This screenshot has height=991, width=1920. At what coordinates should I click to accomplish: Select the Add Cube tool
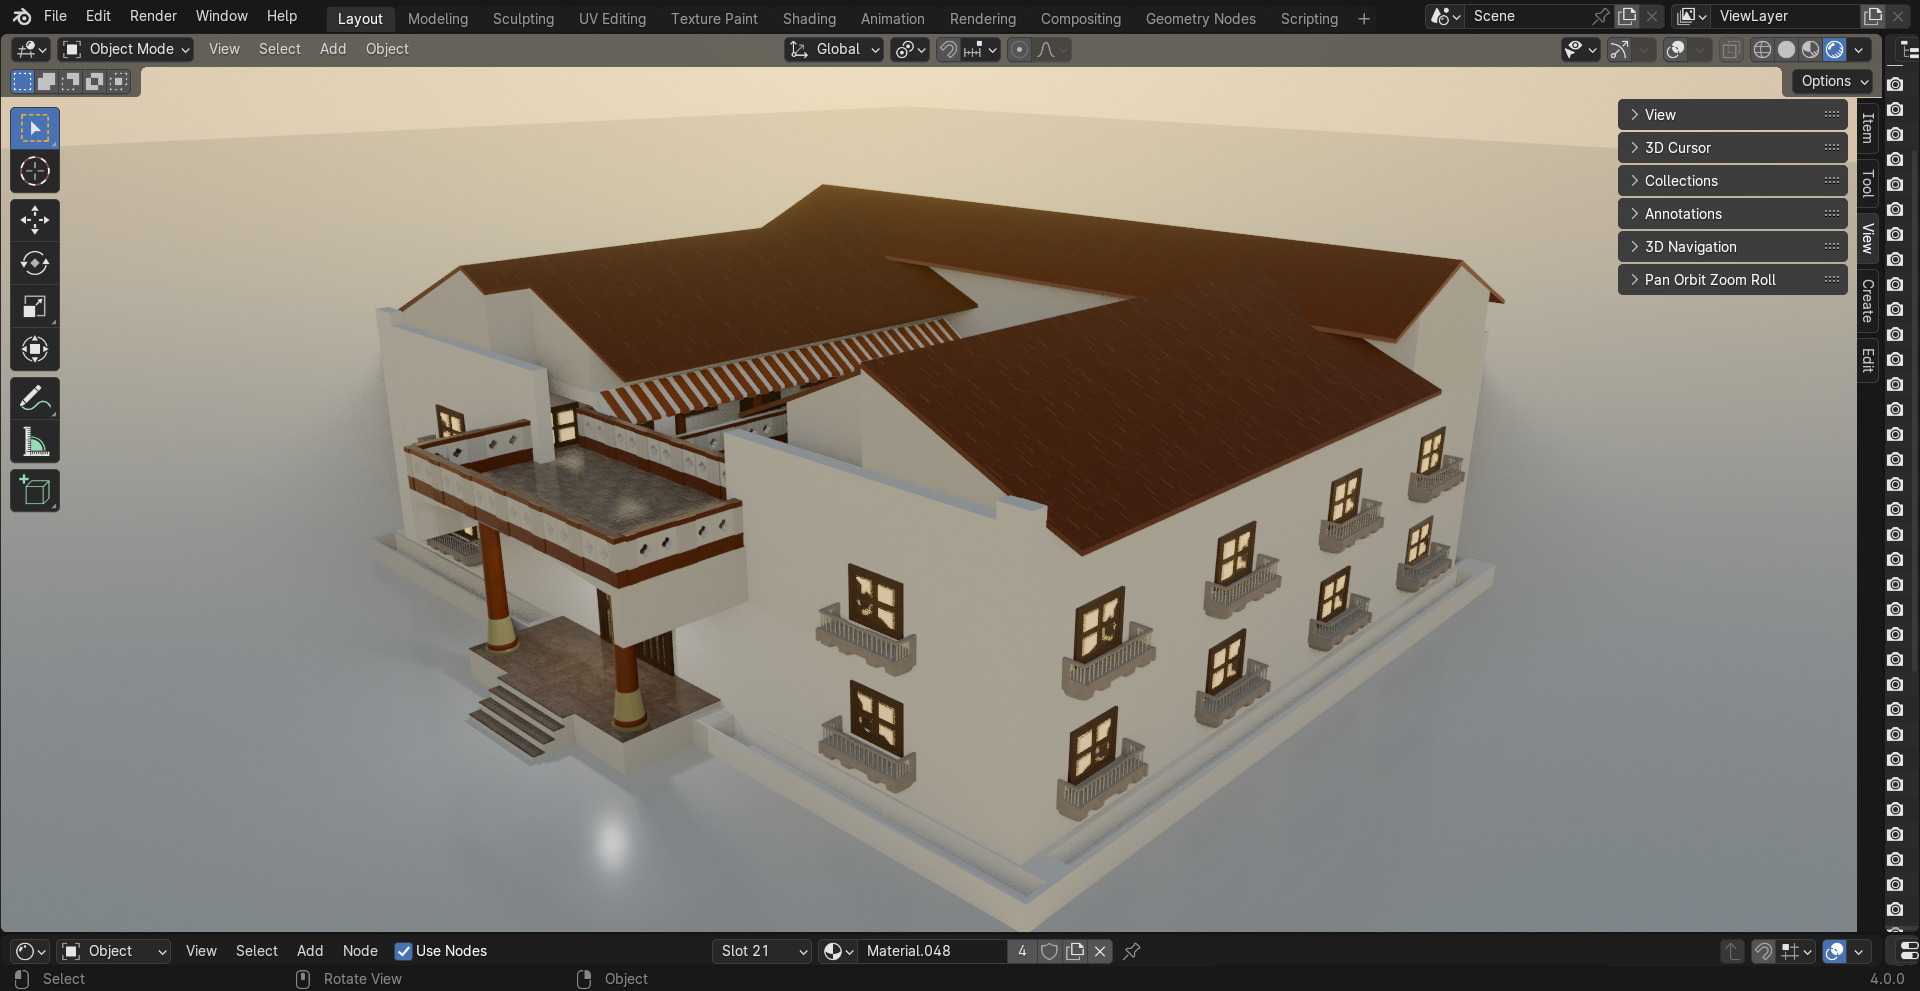[x=35, y=491]
